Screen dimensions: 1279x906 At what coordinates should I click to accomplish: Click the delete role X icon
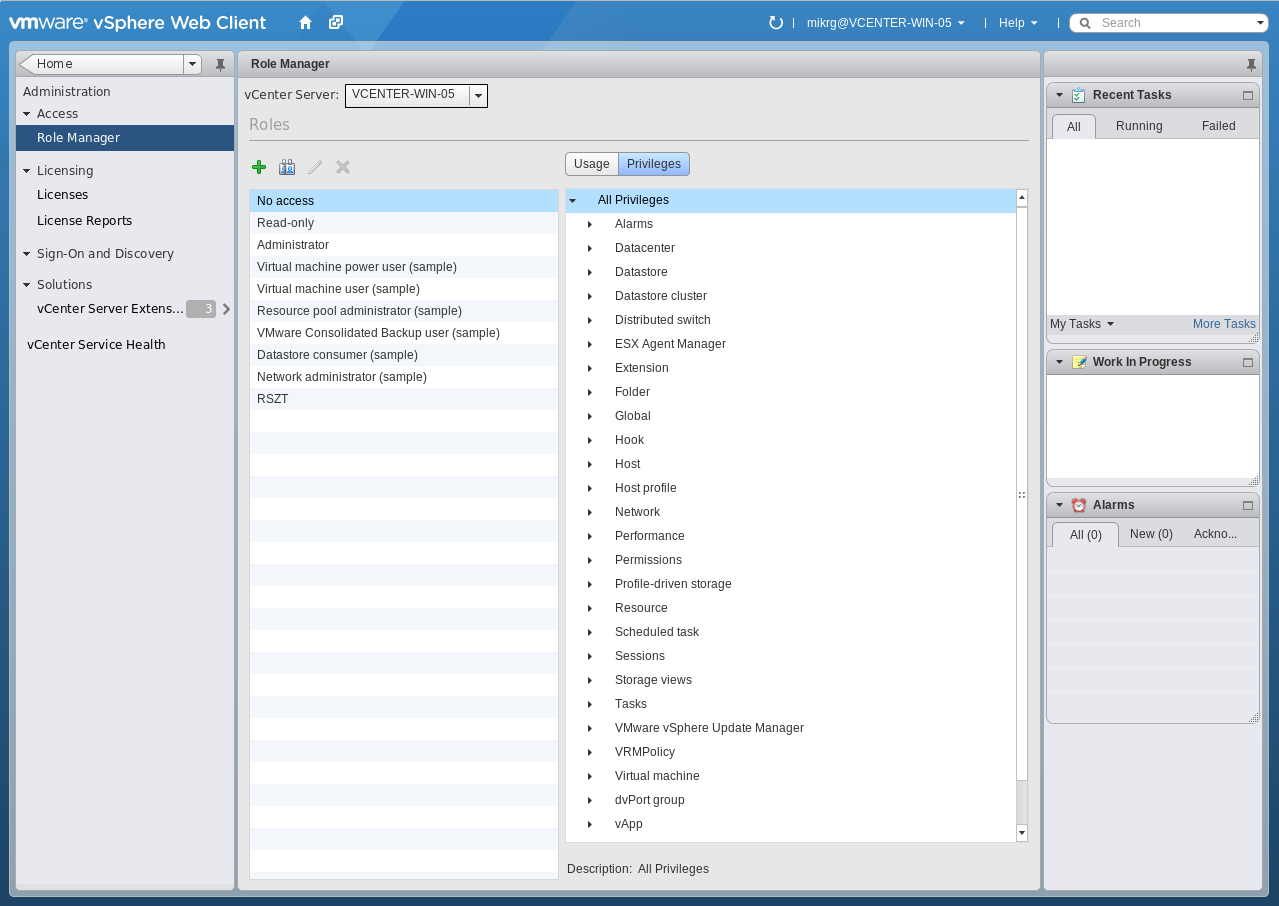343,167
